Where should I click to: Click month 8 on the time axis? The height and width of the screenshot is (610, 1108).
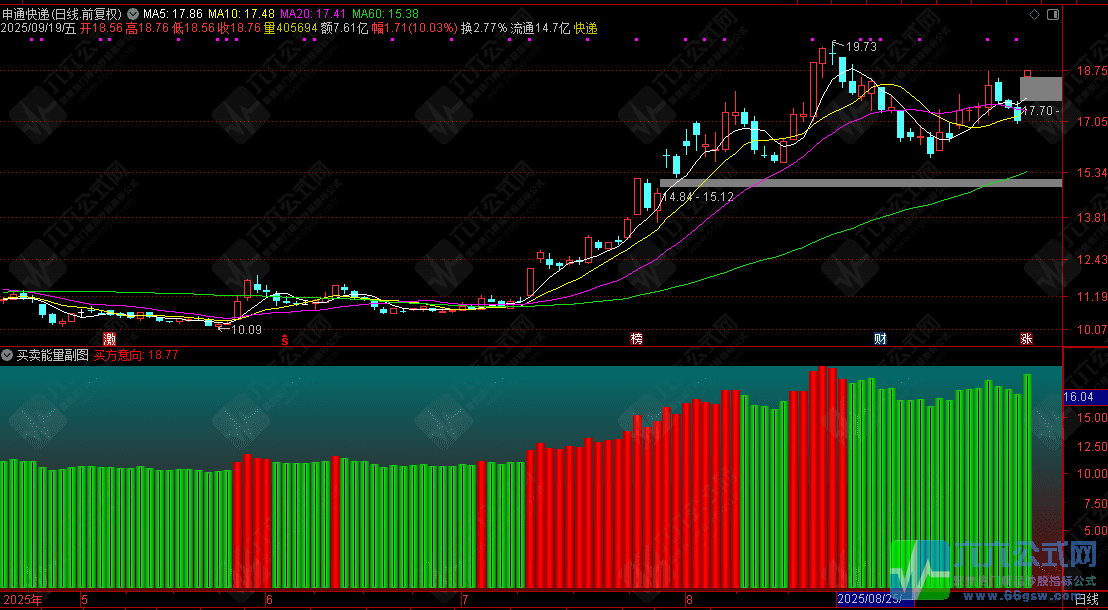coord(688,600)
